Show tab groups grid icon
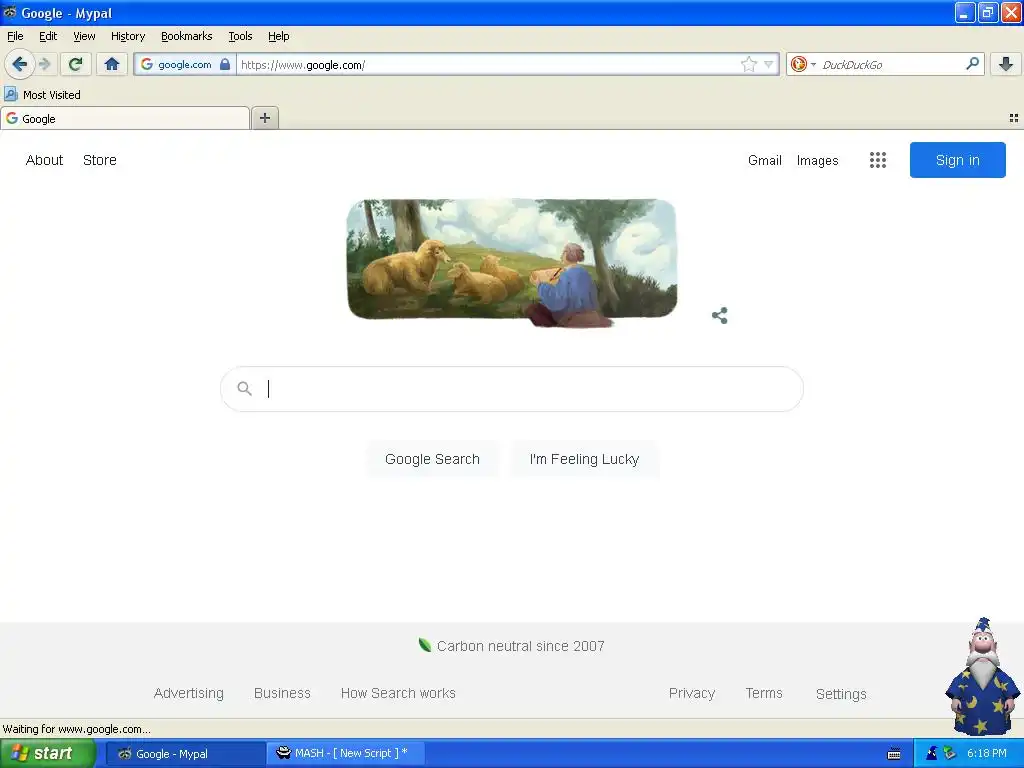 click(x=1014, y=118)
